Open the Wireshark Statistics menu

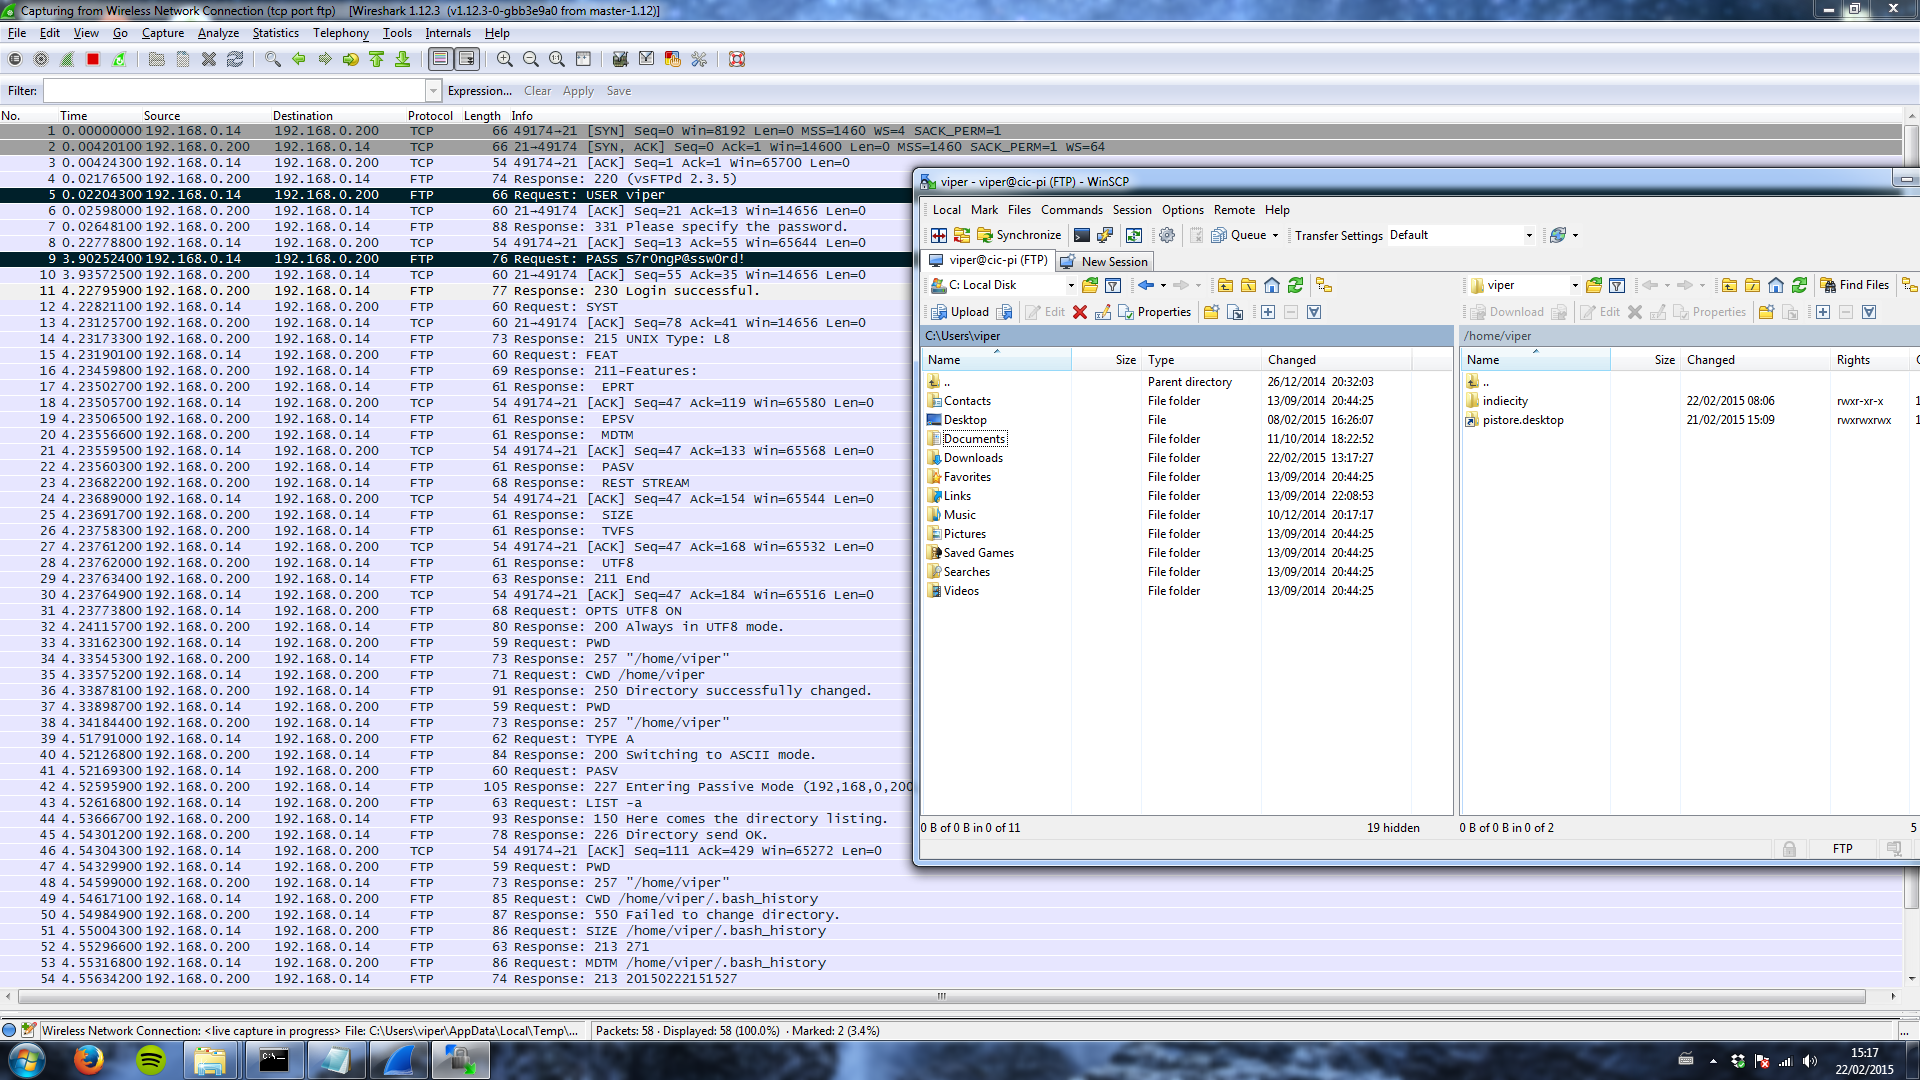click(x=275, y=33)
